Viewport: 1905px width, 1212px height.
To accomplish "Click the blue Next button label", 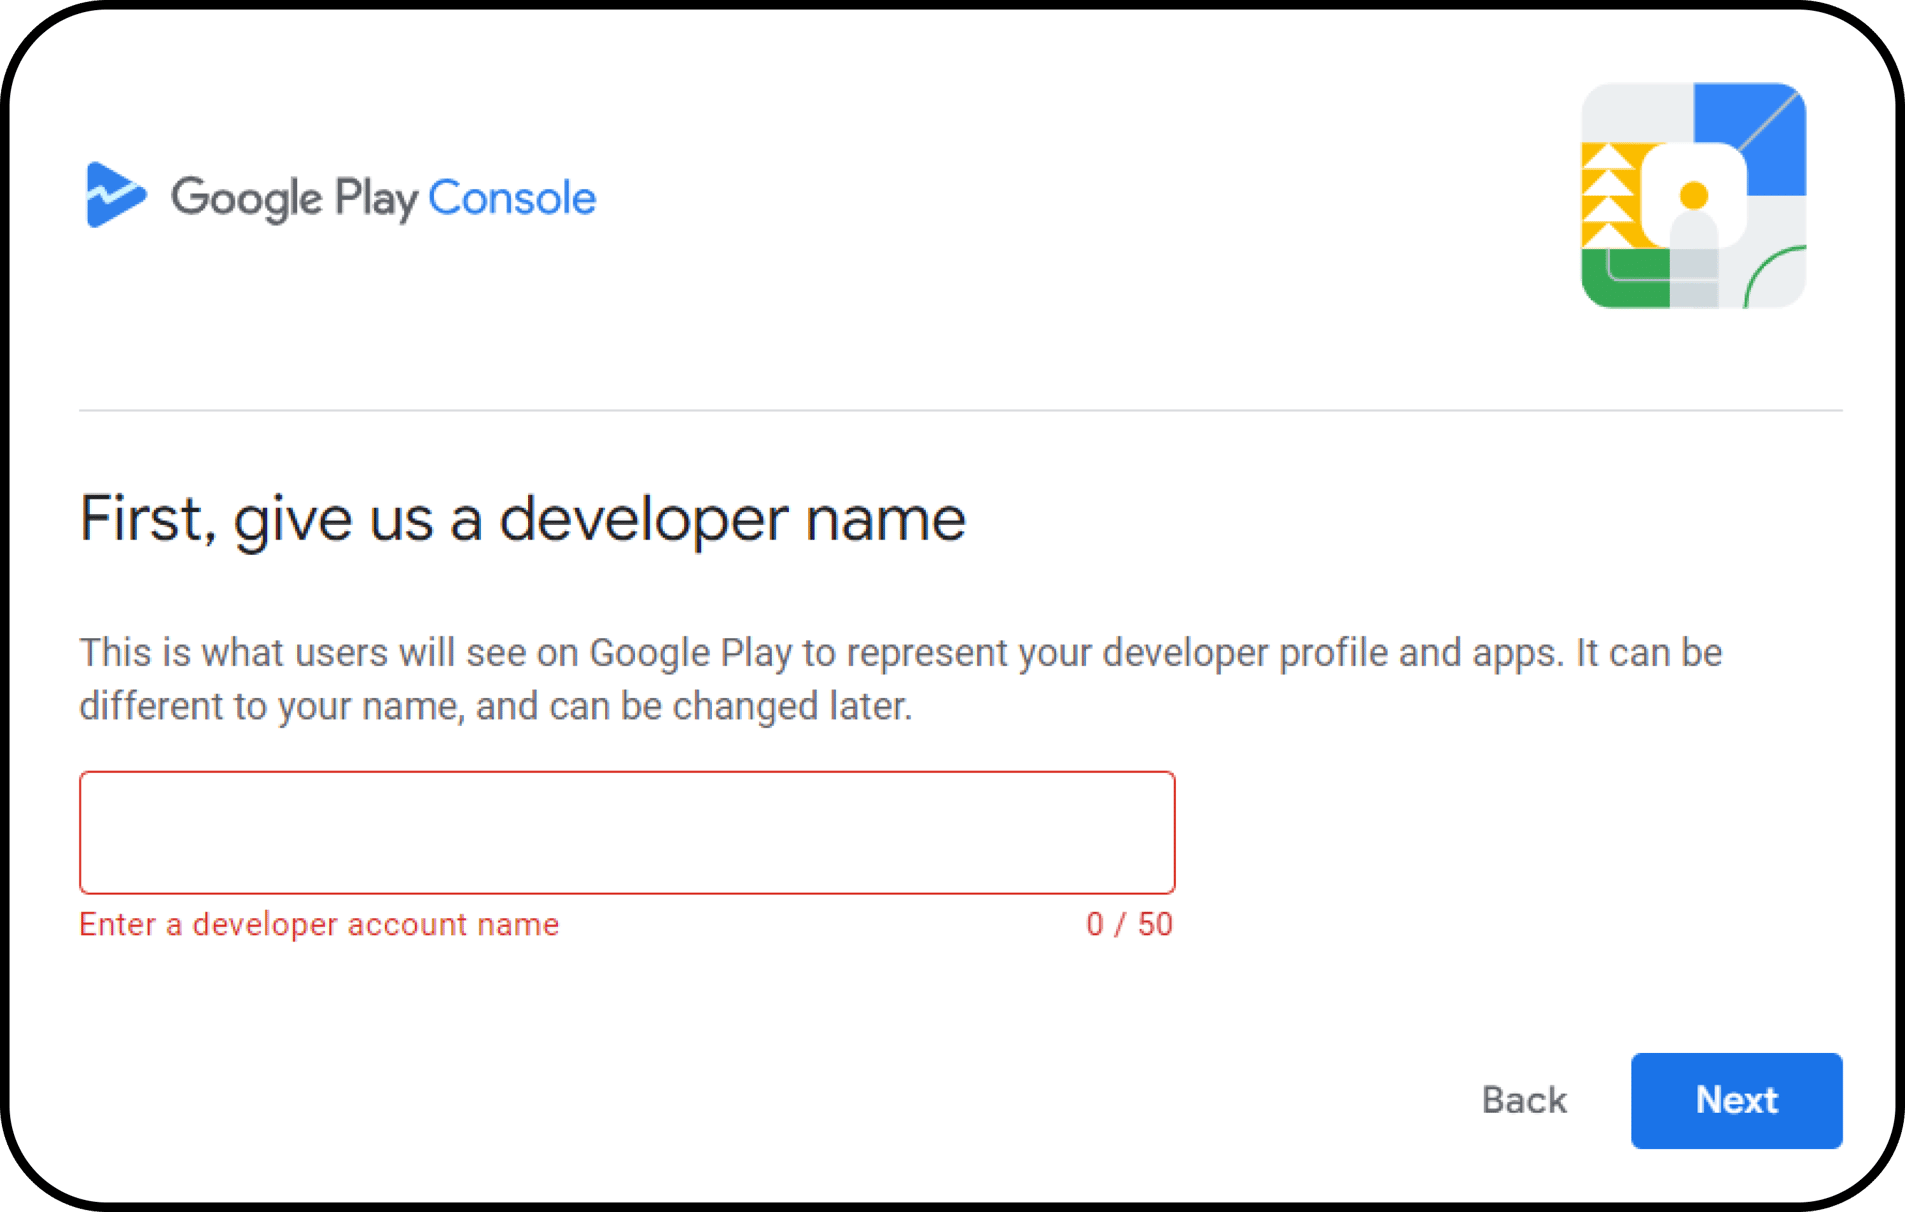I will pyautogui.click(x=1736, y=1100).
